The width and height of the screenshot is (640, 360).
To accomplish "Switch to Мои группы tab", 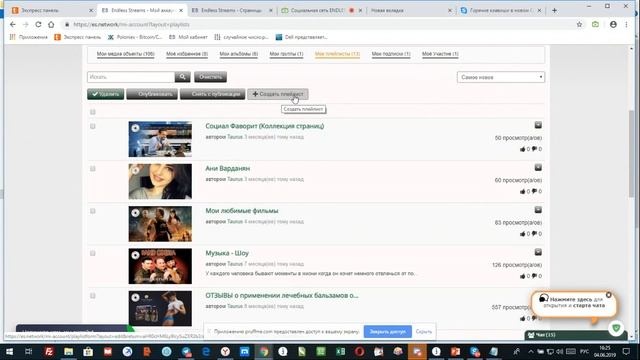I will tap(286, 54).
